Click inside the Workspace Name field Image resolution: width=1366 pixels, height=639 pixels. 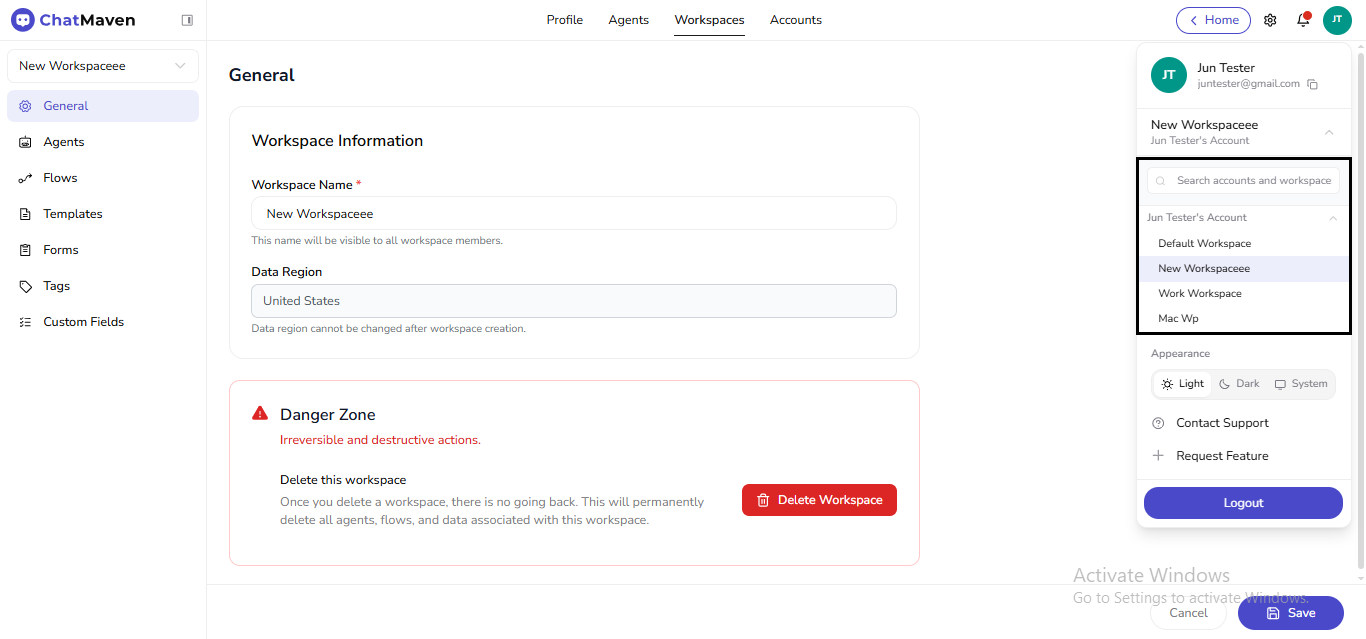[x=573, y=213]
